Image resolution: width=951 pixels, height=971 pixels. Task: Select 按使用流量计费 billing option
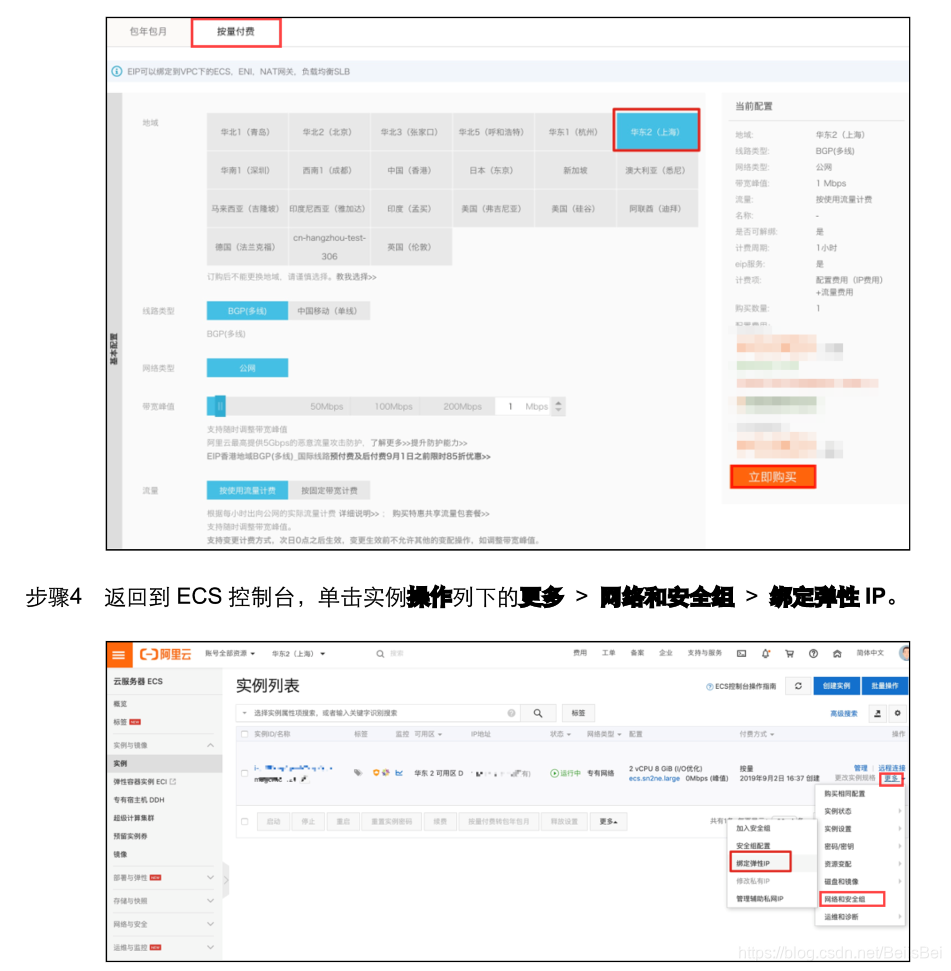point(247,490)
